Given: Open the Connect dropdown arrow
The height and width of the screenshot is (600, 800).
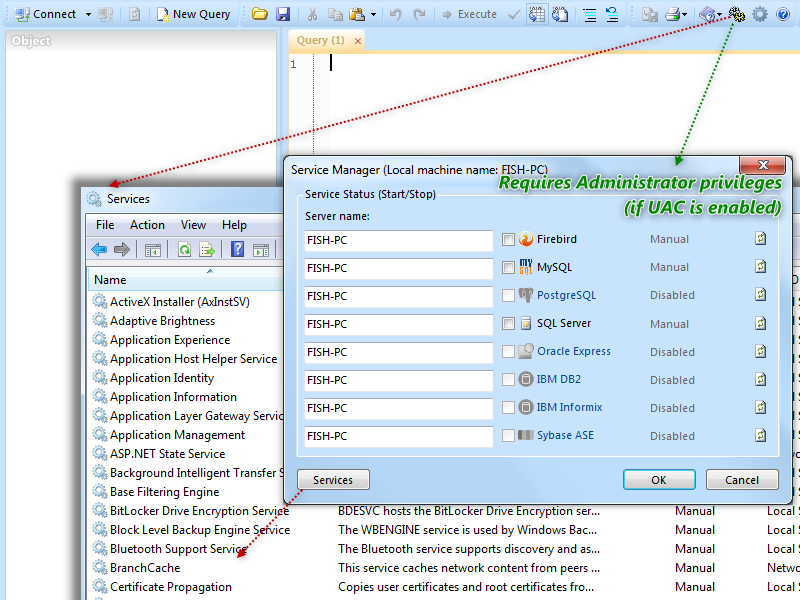Looking at the screenshot, I should click(x=88, y=14).
